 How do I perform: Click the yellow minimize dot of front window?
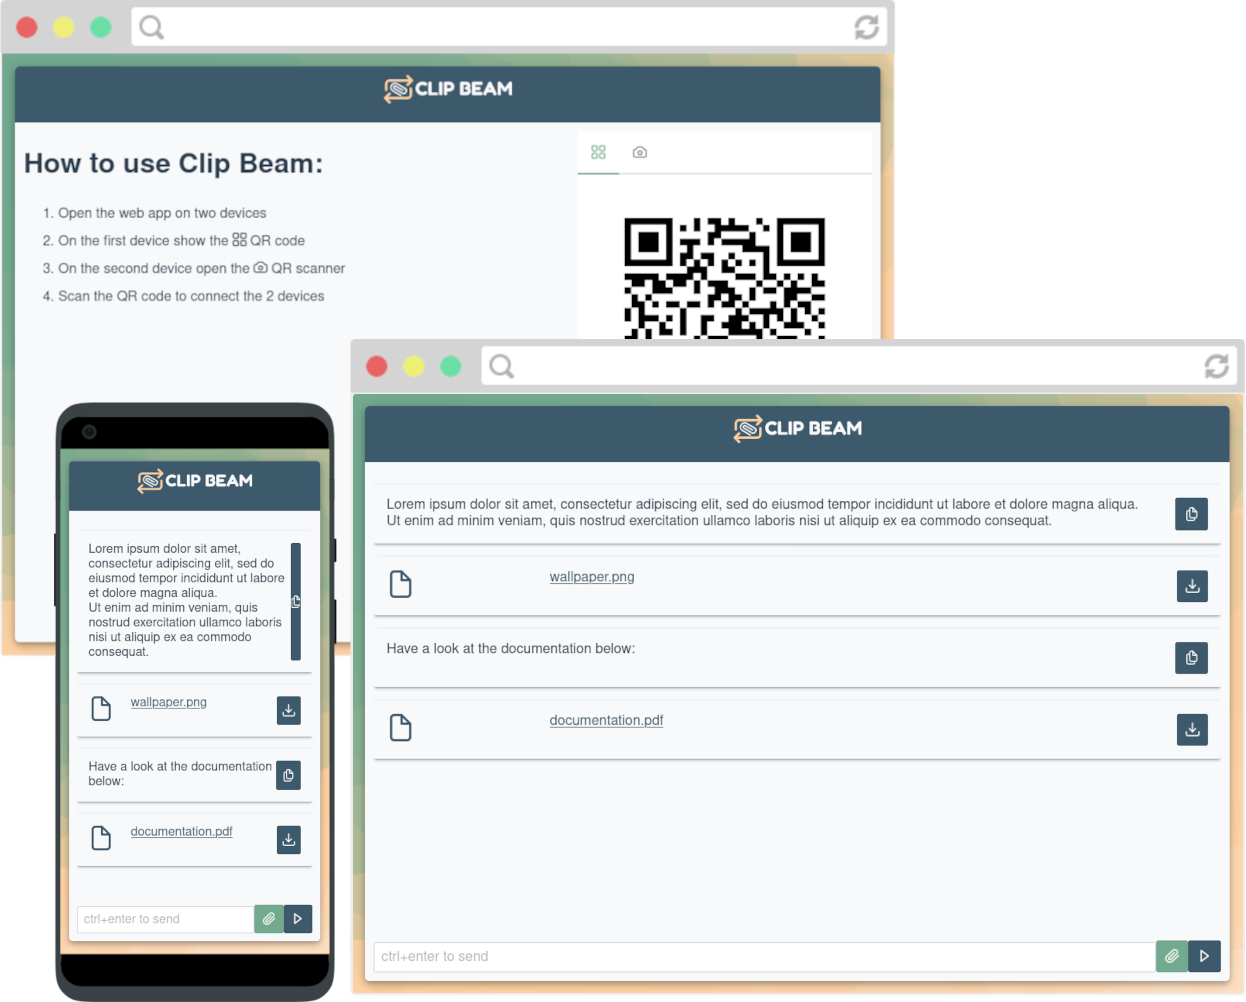[x=414, y=366]
